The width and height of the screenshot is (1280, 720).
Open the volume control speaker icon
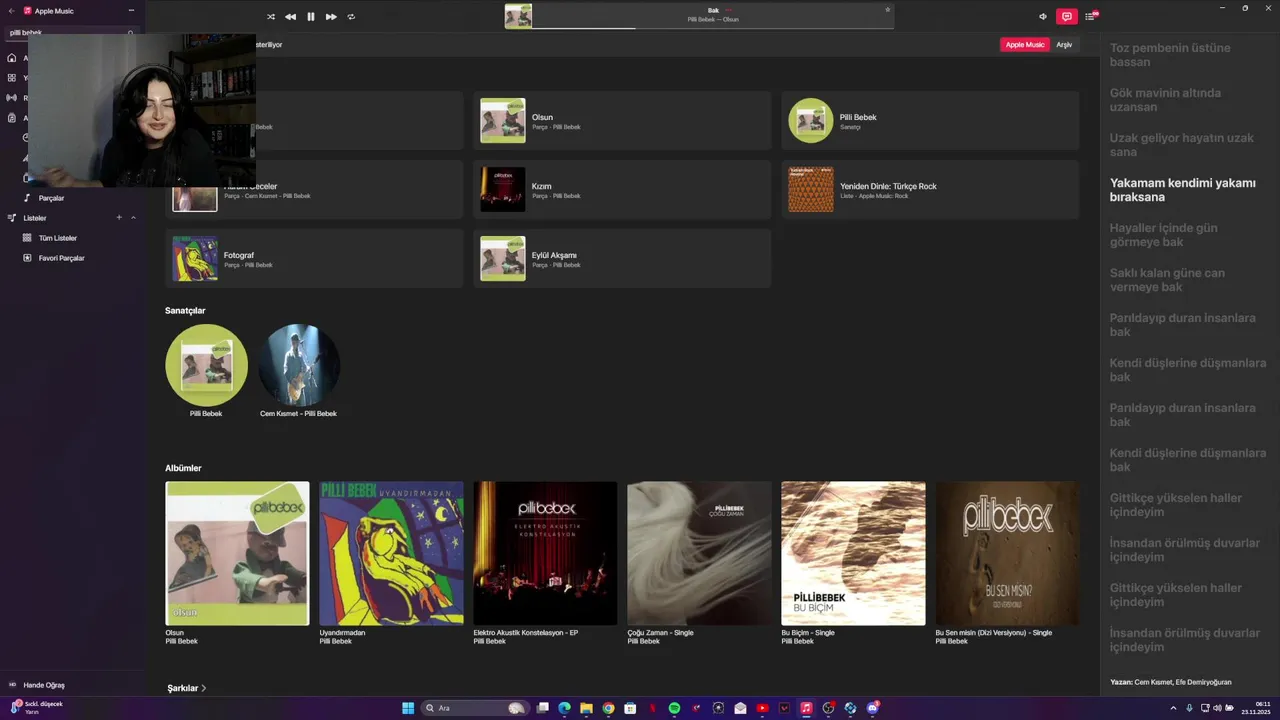point(1043,16)
